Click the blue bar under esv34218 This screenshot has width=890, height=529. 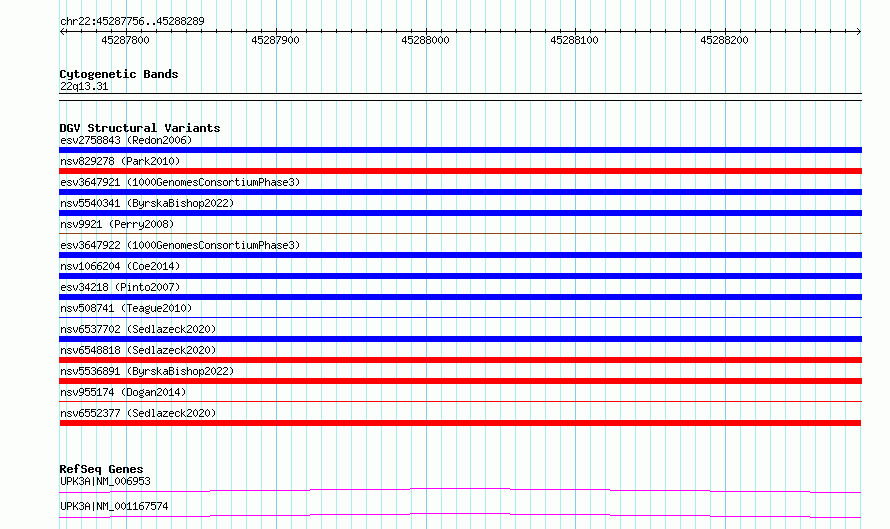460,297
